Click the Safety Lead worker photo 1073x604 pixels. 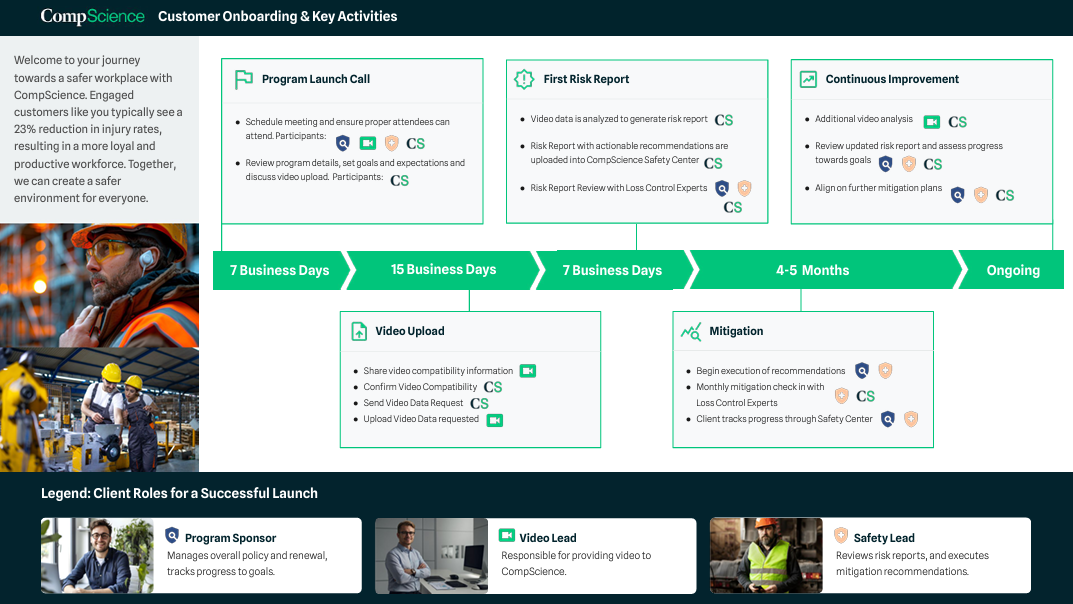coord(766,555)
